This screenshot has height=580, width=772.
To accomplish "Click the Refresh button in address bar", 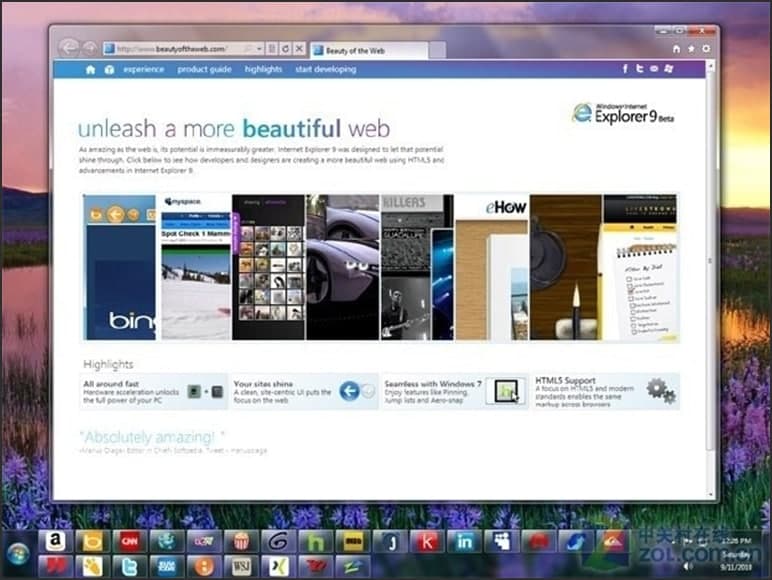I will tap(285, 48).
